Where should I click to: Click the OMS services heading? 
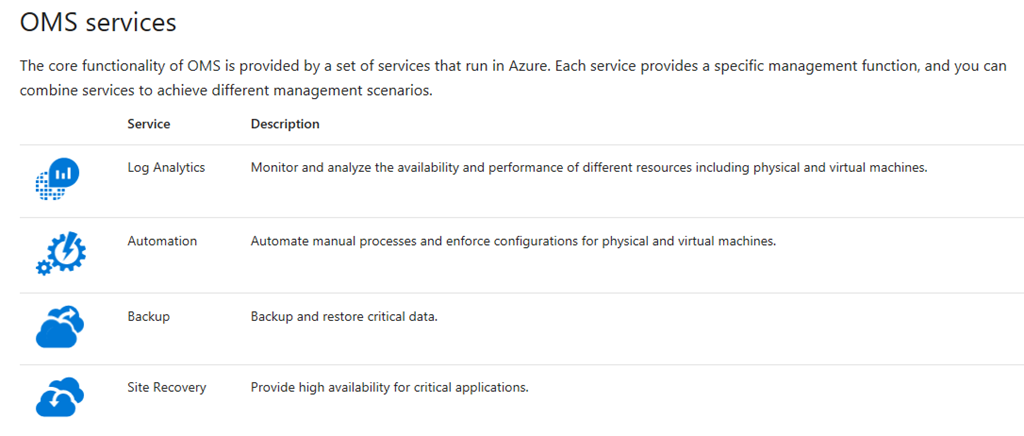pos(98,20)
